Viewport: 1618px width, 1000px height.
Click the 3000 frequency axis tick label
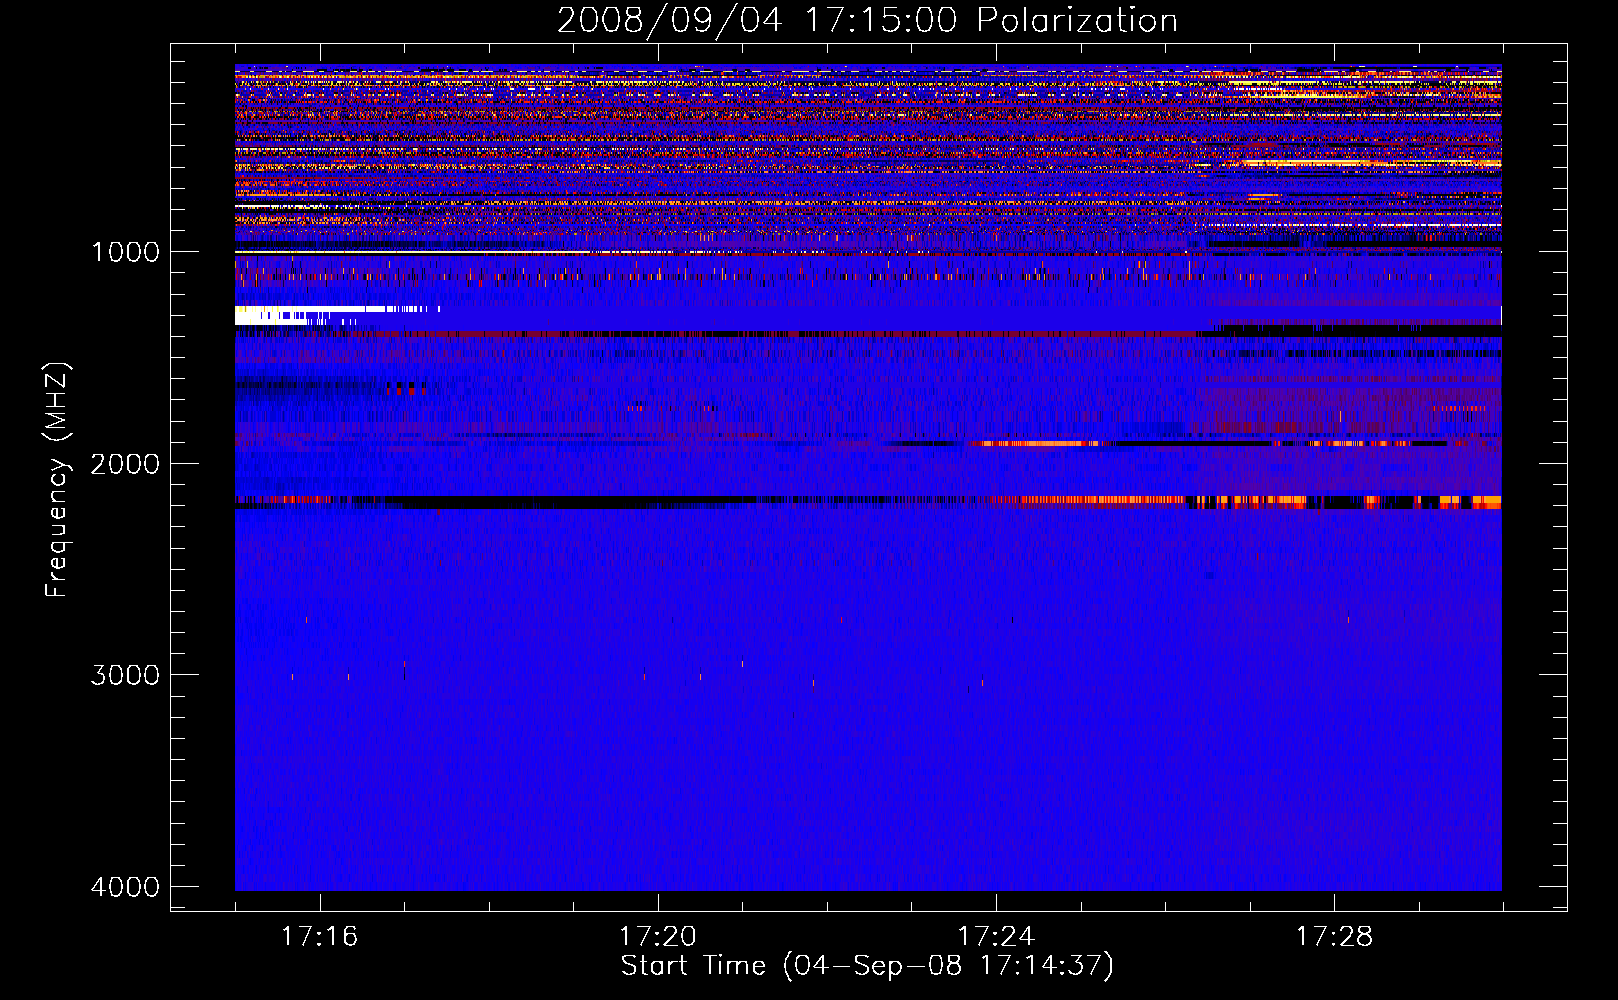pos(125,674)
